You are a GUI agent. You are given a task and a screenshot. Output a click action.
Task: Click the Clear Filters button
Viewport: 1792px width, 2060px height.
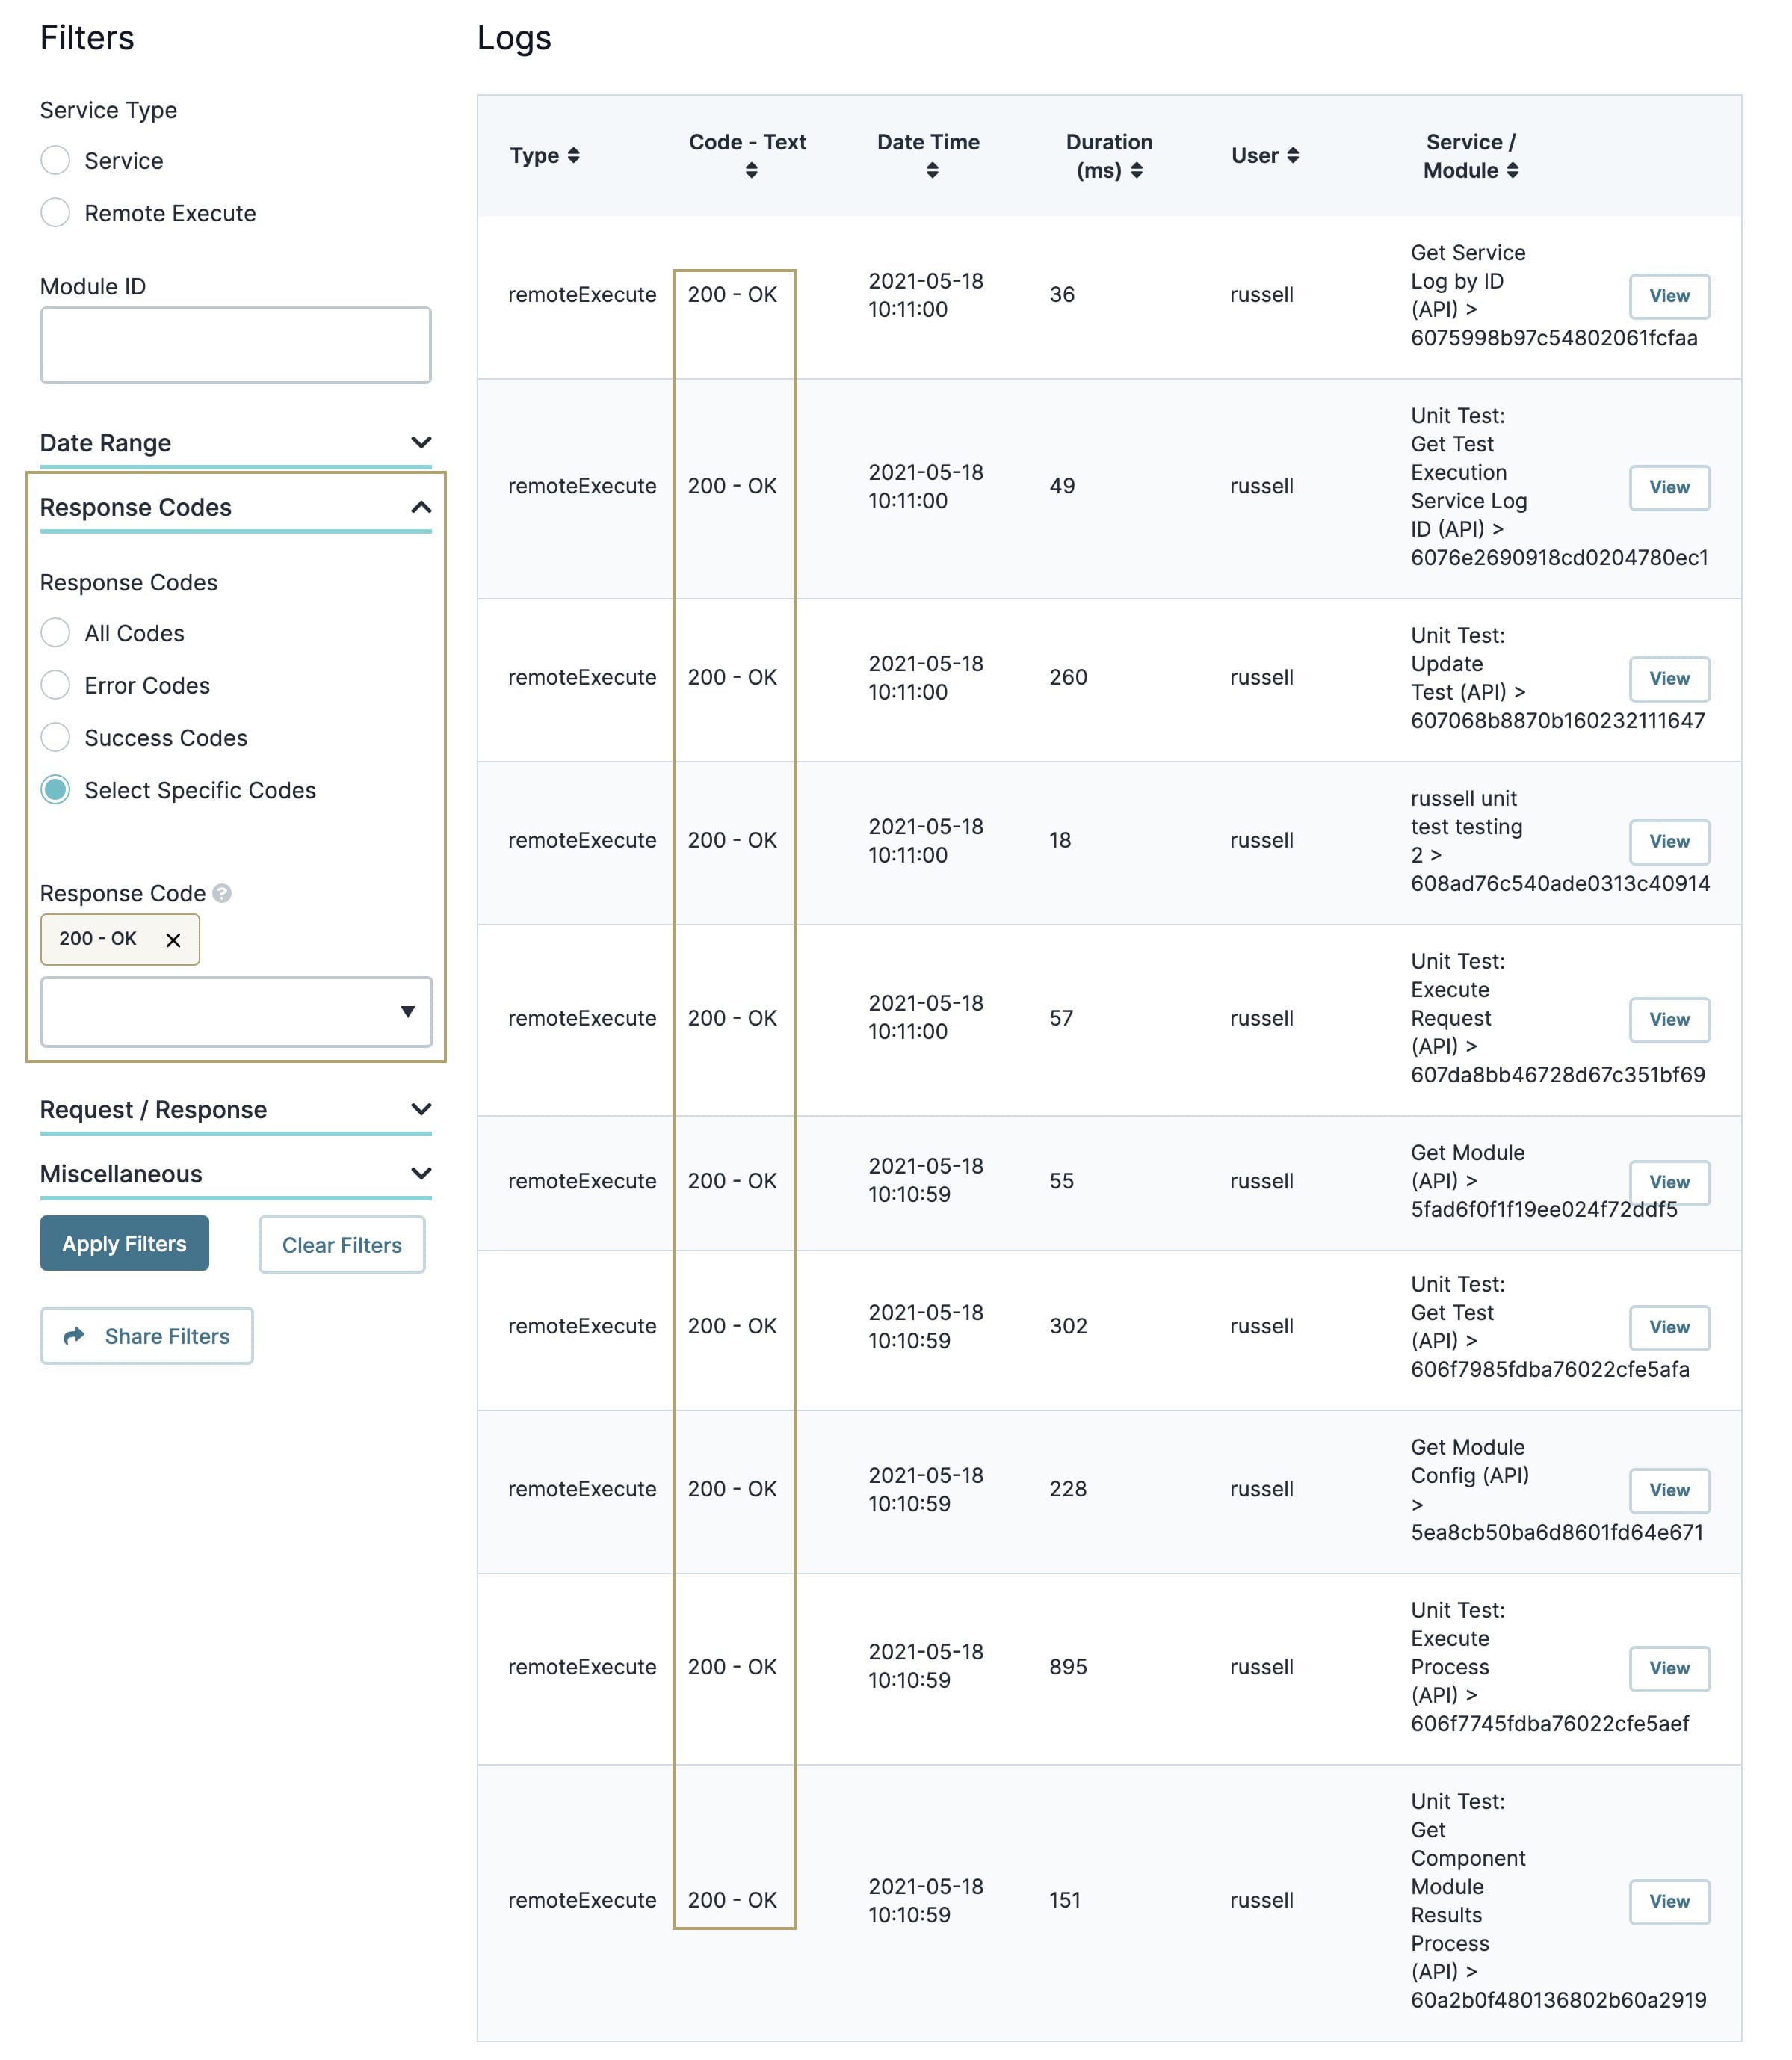(x=341, y=1245)
